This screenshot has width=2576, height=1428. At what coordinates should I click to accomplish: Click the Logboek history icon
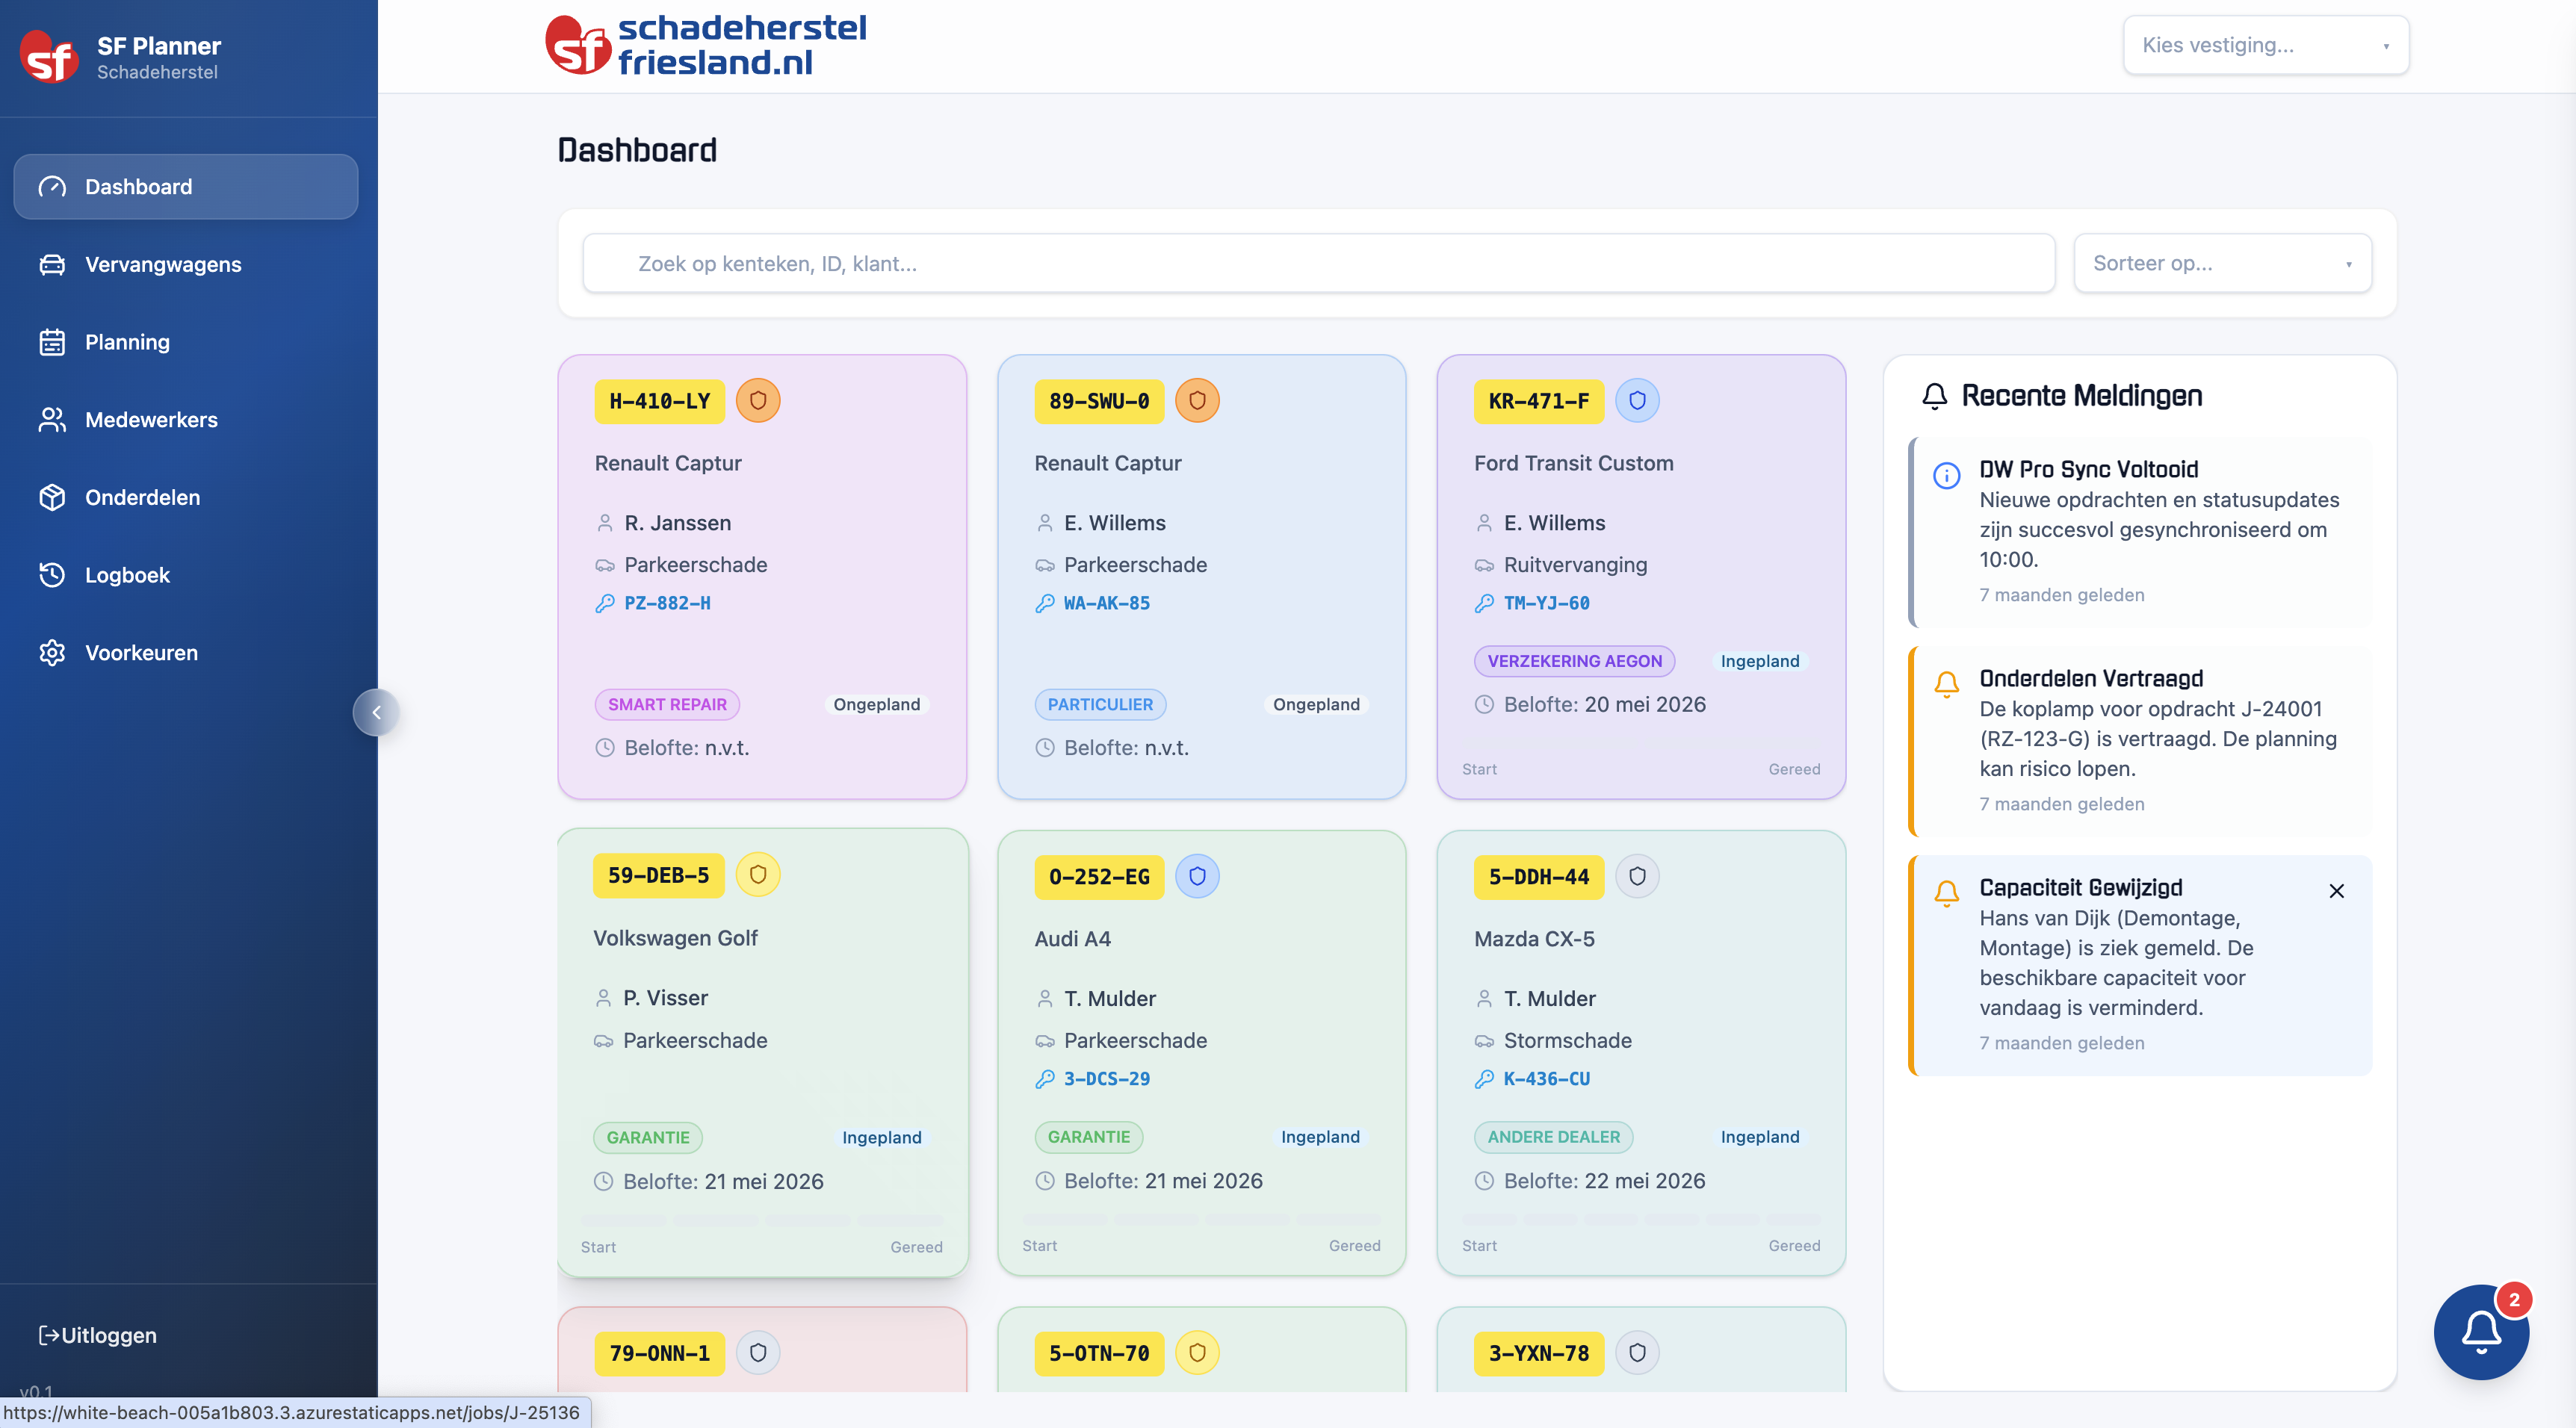click(x=52, y=575)
